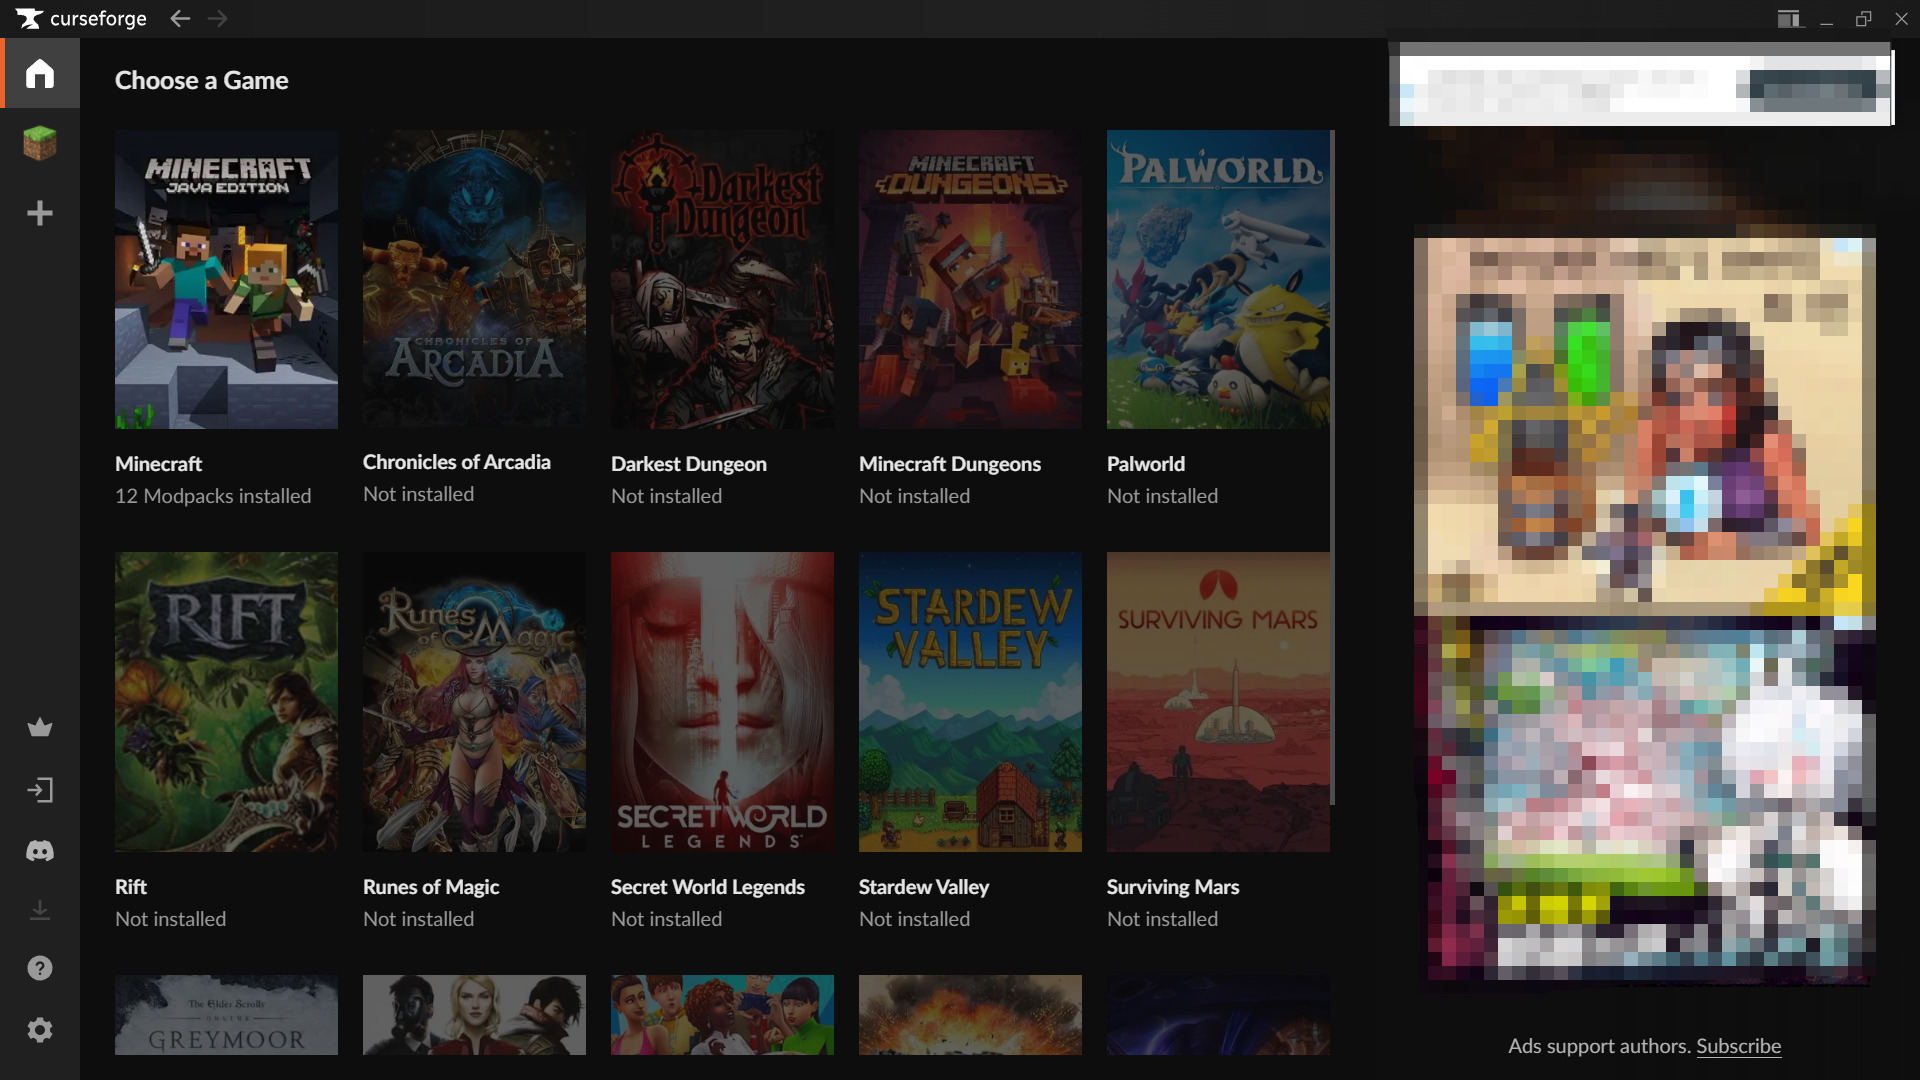The height and width of the screenshot is (1080, 1920).
Task: Choose the Palworld game cover
Action: coord(1218,280)
